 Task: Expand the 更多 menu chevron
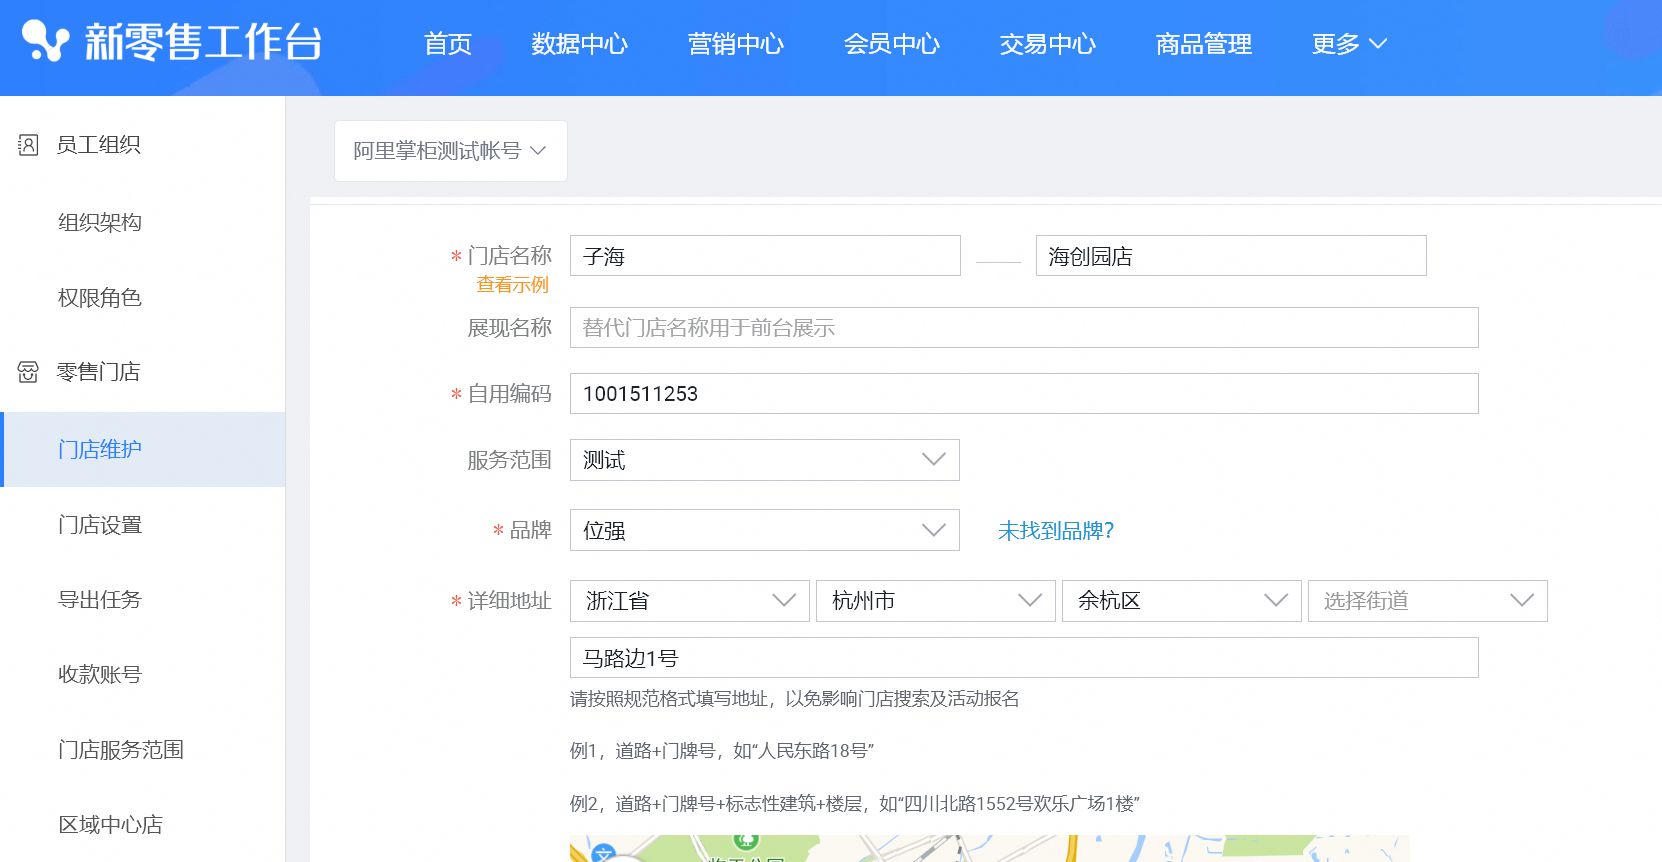pyautogui.click(x=1378, y=44)
